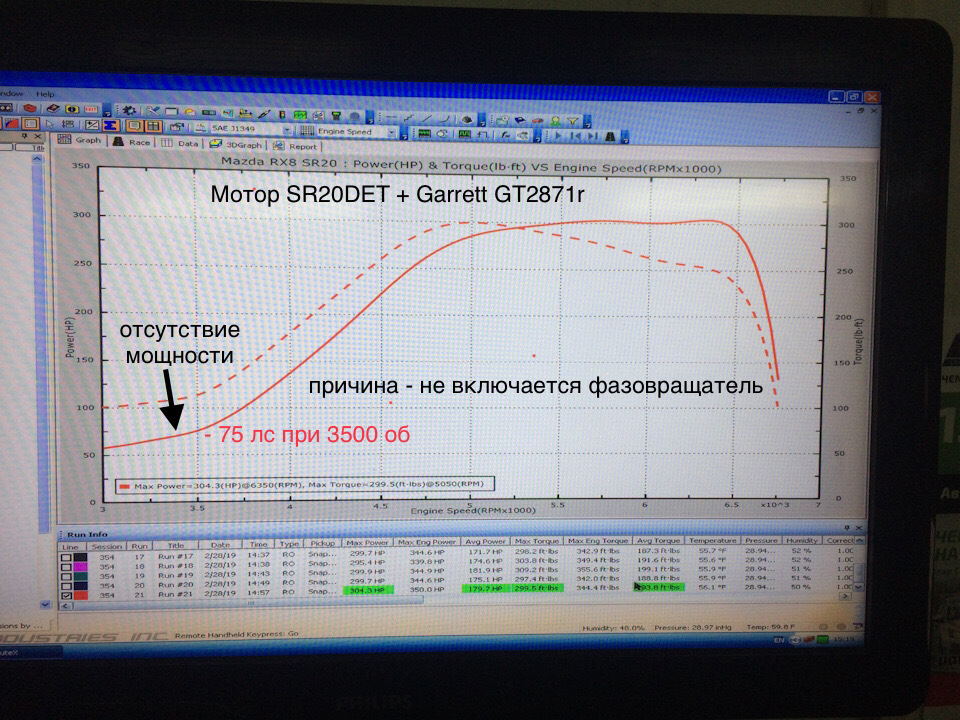Click the road track icon at toolbar end
Image resolution: width=960 pixels, height=720 pixels.
click(610, 136)
